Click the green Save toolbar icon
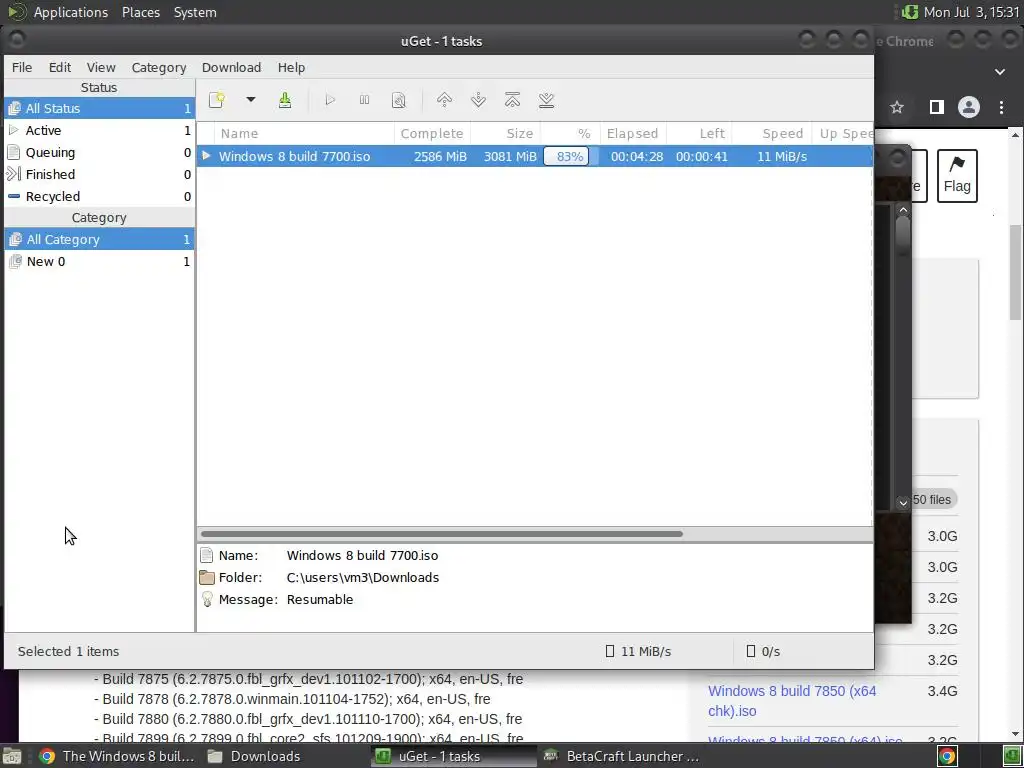Screen dimensions: 1024x768 285,100
